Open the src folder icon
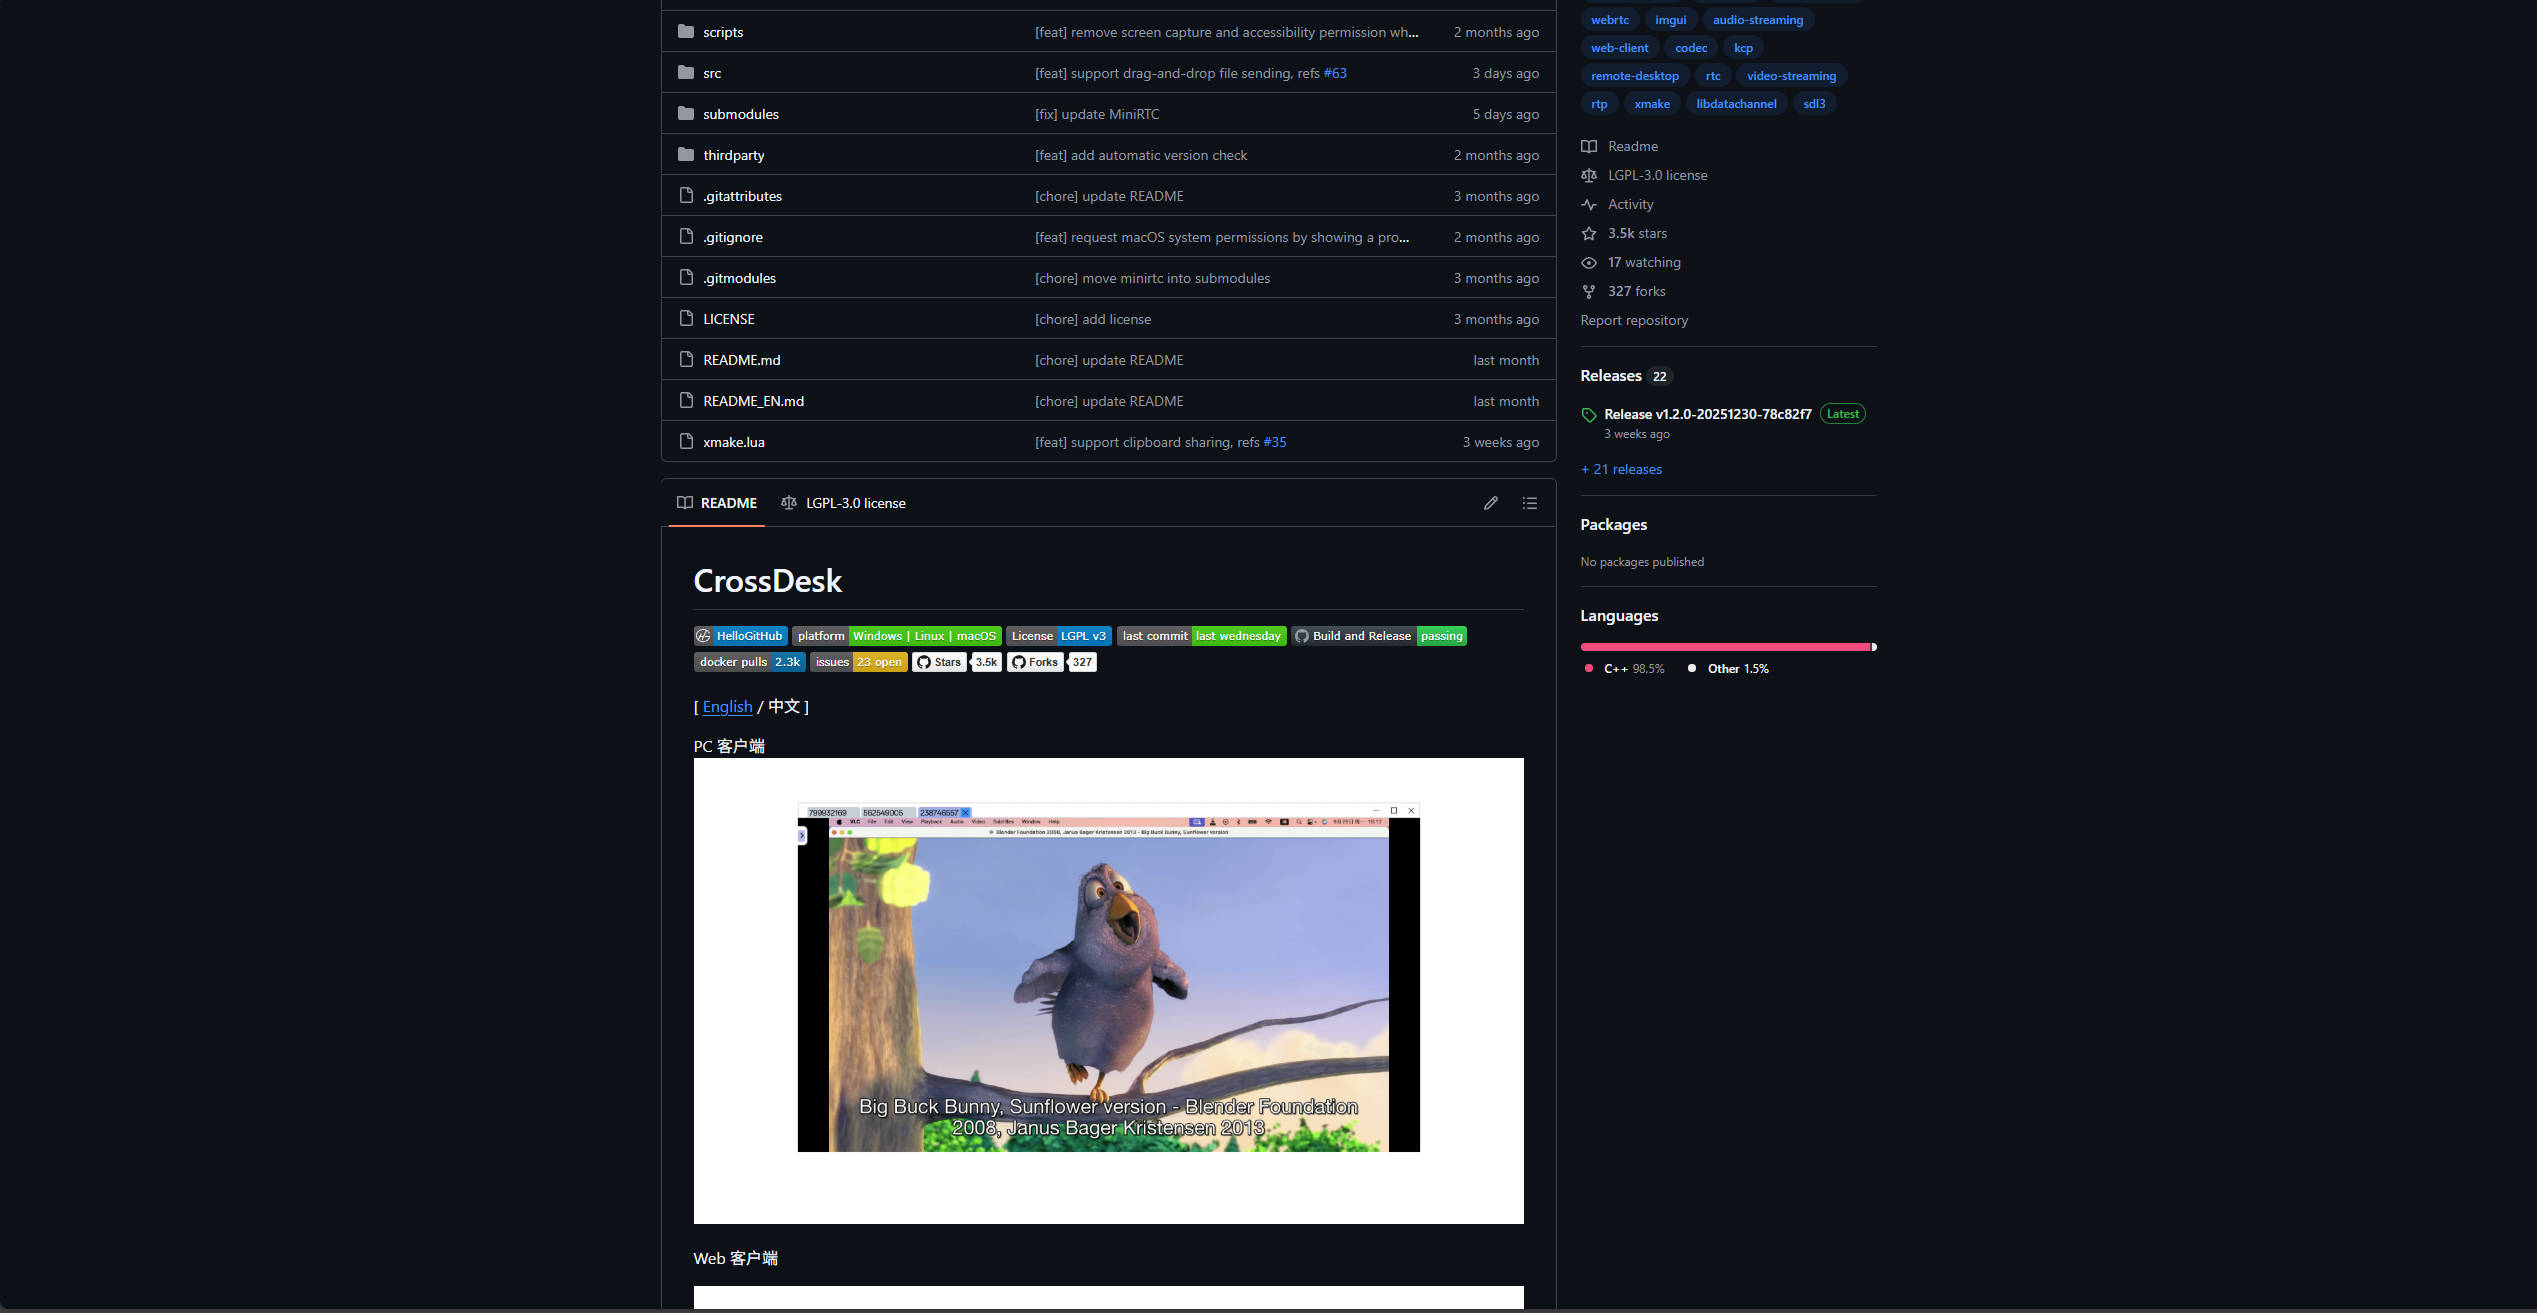This screenshot has height=1313, width=2537. 685,73
